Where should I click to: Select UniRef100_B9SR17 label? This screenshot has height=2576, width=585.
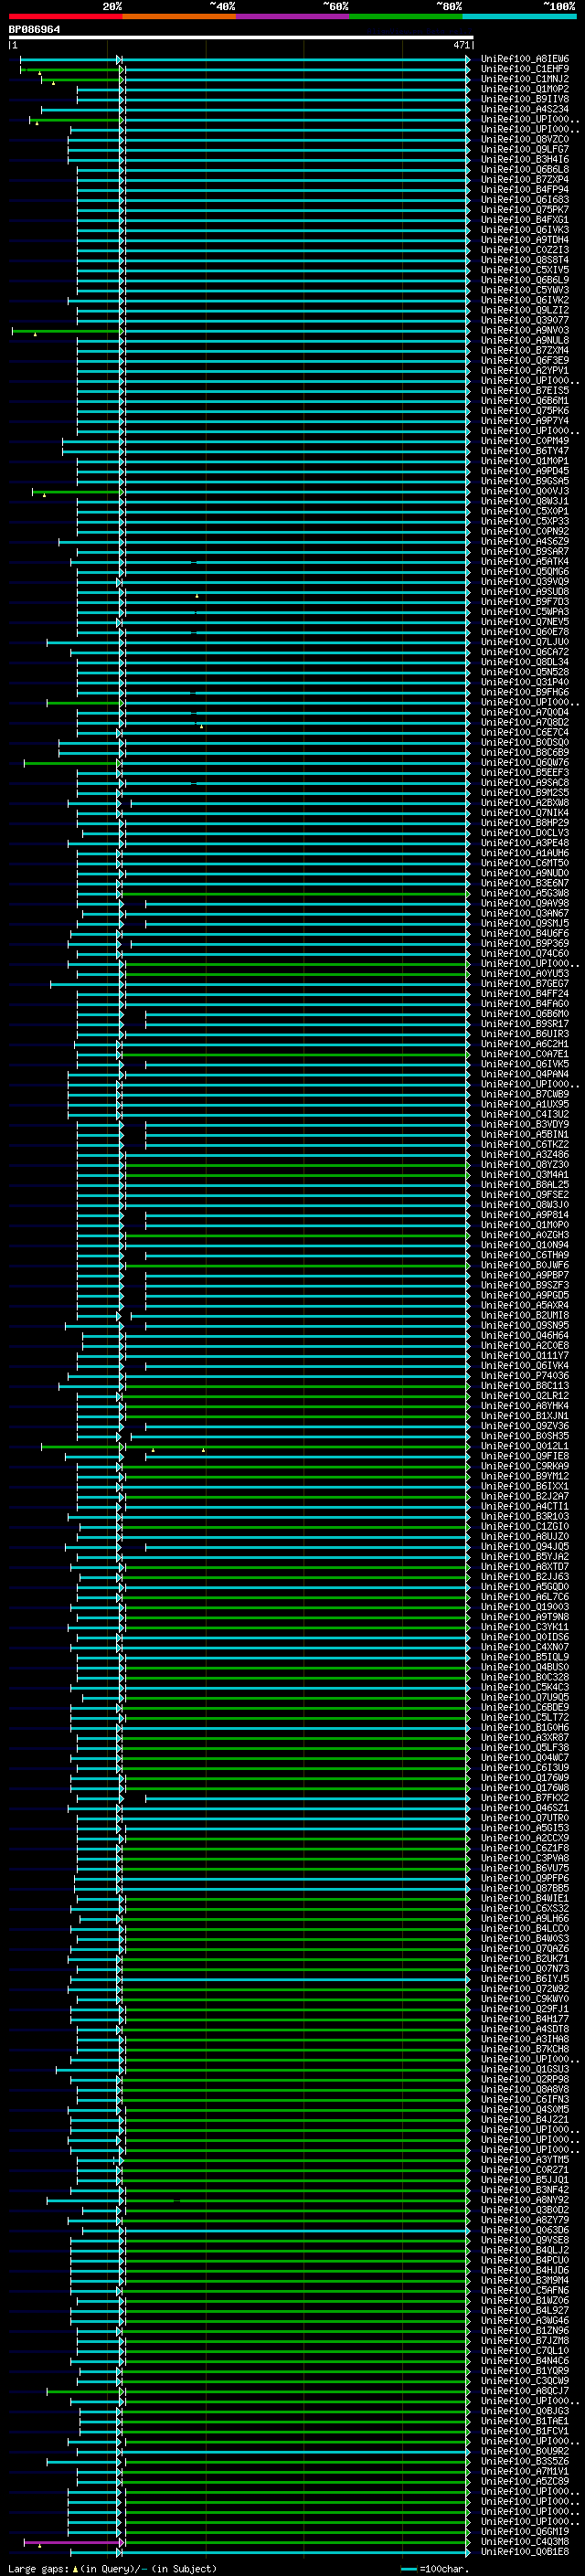(525, 1024)
